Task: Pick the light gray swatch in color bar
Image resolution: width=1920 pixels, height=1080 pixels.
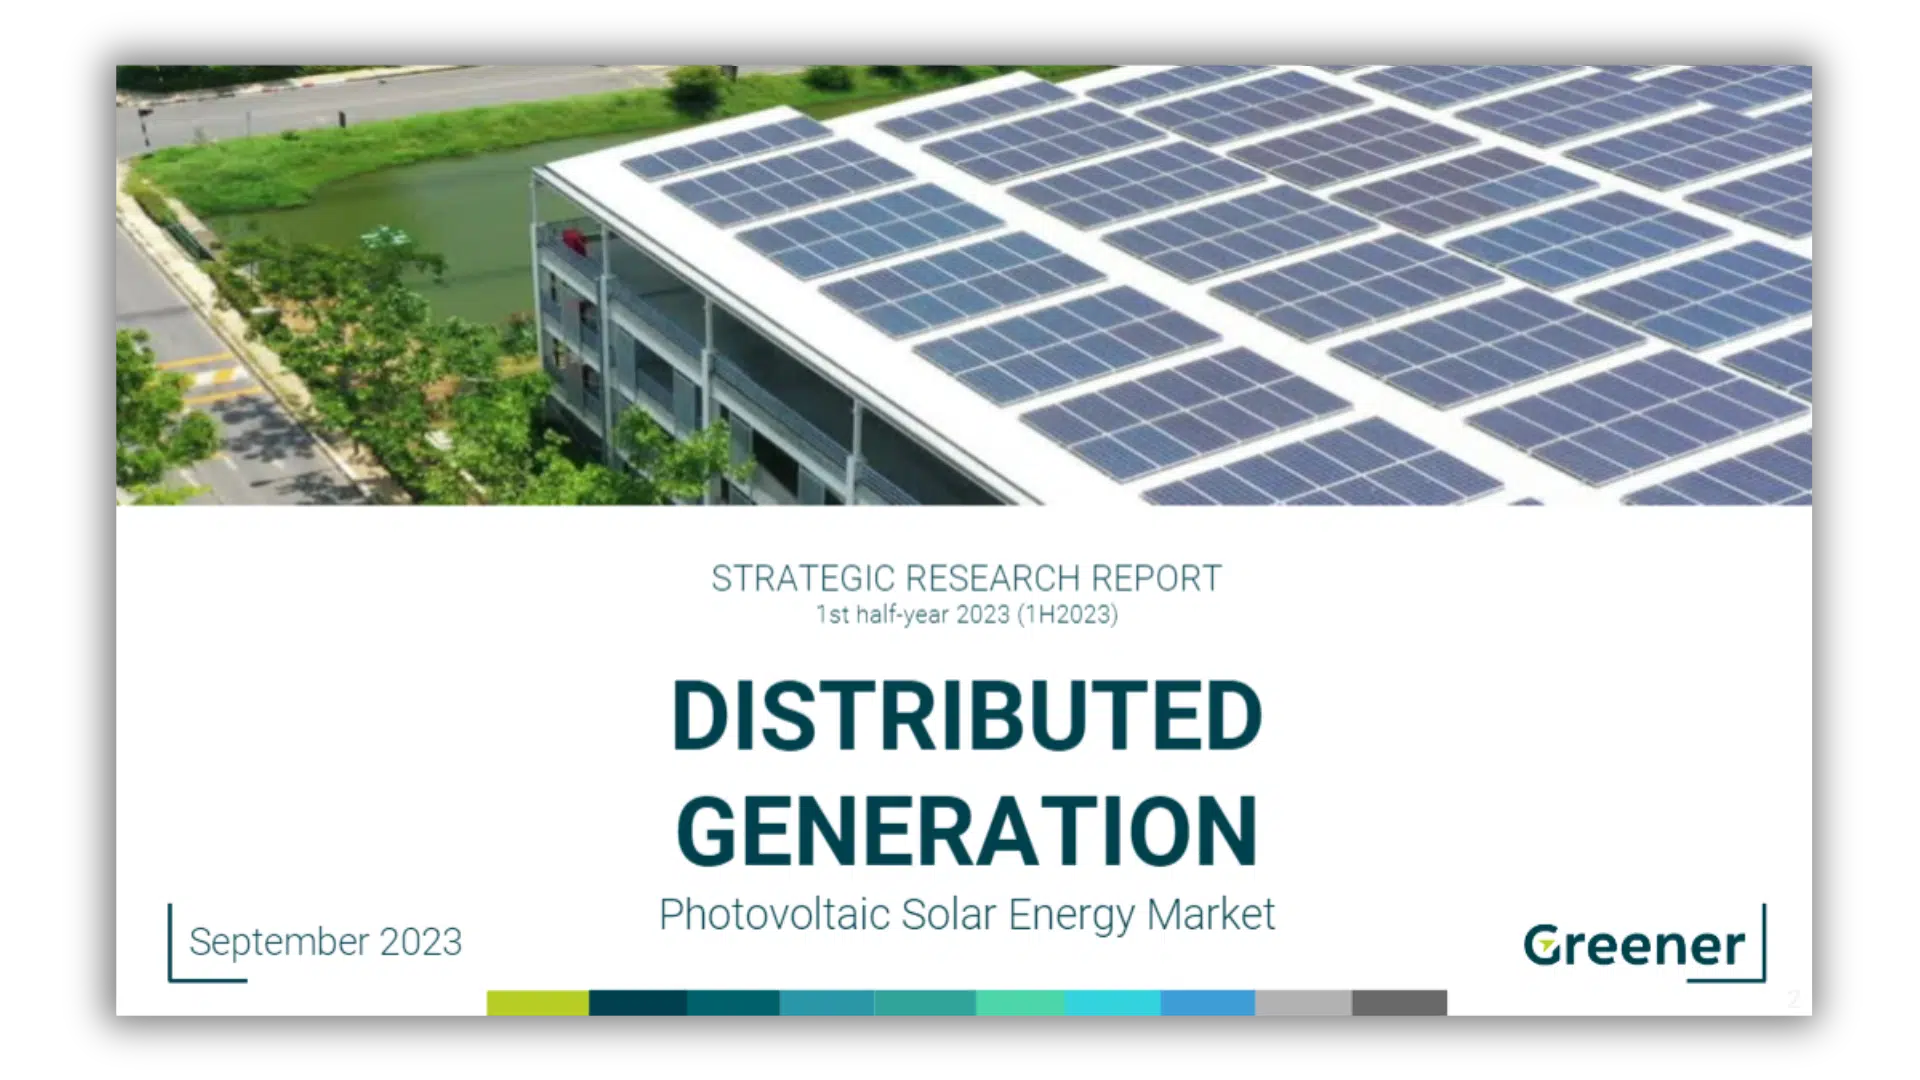Action: 1303,1003
